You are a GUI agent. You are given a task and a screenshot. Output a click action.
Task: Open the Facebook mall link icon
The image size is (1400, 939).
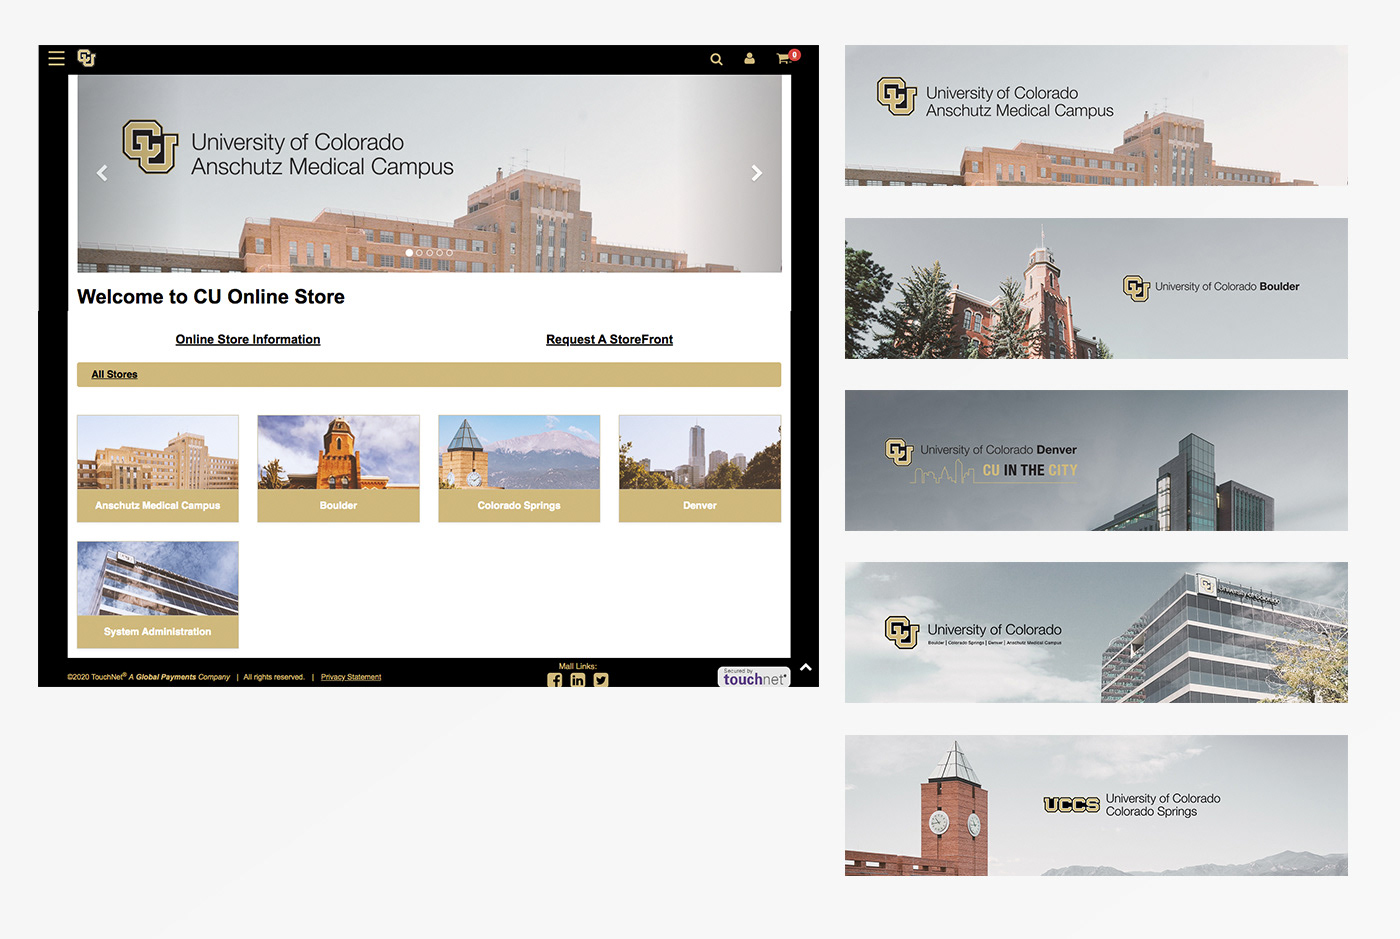click(x=555, y=680)
